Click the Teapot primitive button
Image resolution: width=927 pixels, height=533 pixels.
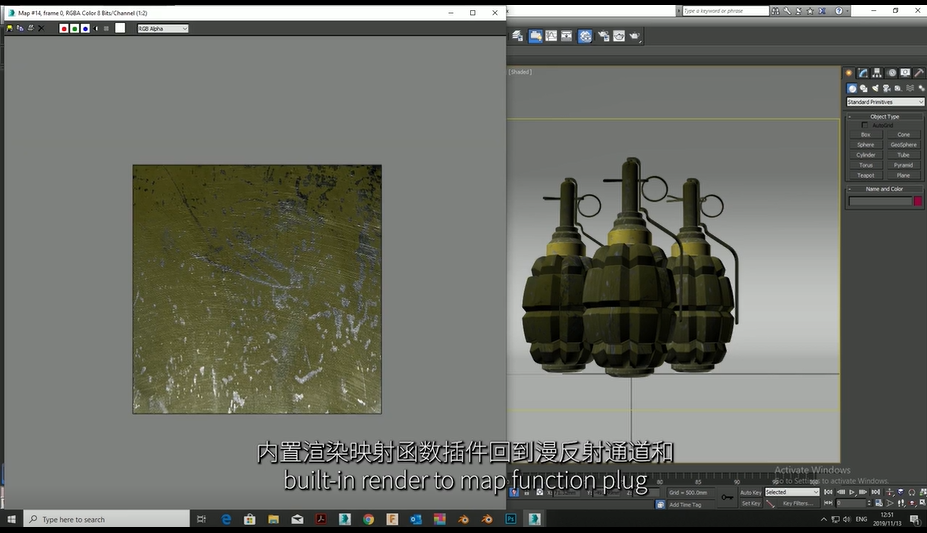click(866, 176)
